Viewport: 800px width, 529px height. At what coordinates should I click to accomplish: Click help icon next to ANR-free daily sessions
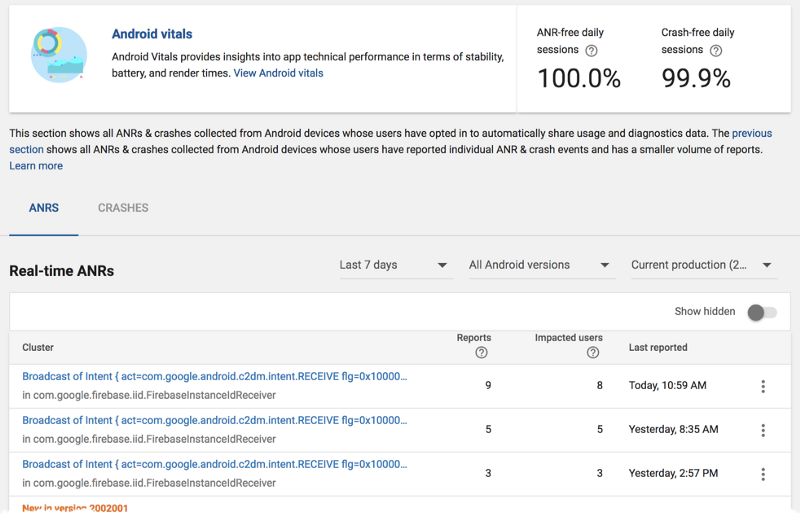(591, 50)
